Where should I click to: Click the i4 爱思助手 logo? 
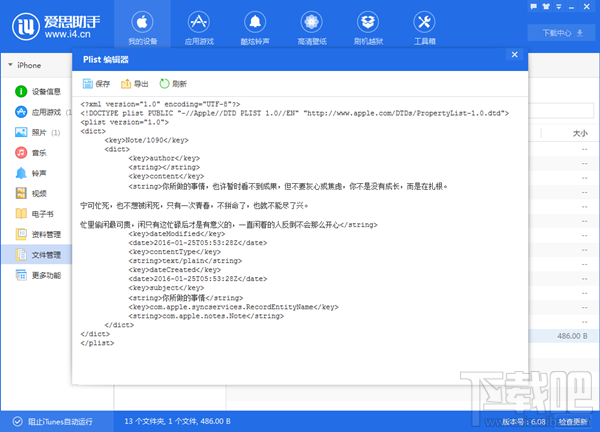(56, 27)
